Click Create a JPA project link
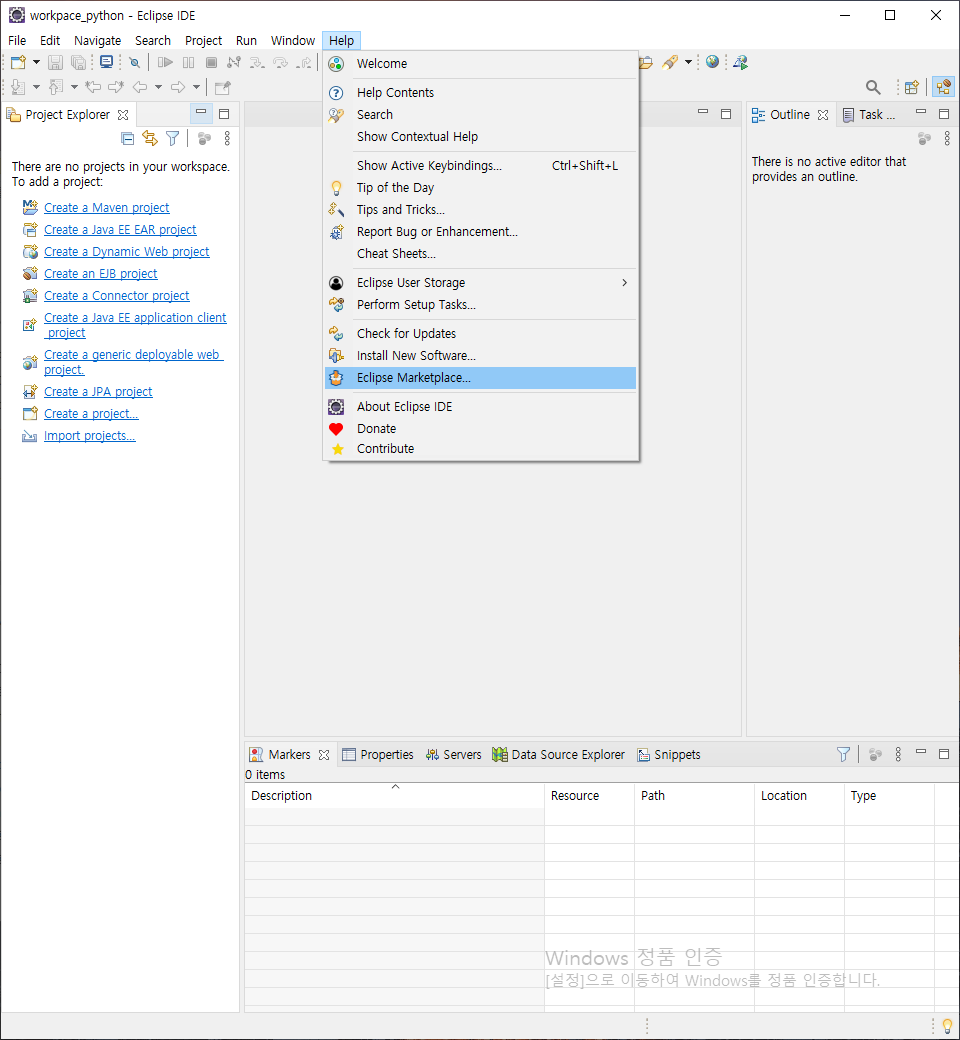 tap(98, 392)
